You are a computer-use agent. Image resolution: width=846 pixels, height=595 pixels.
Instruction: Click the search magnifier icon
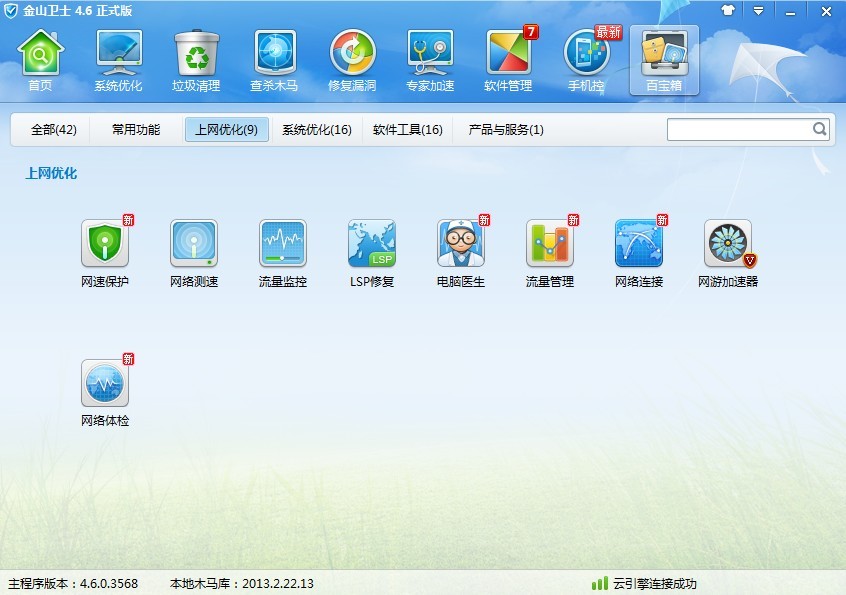point(820,129)
